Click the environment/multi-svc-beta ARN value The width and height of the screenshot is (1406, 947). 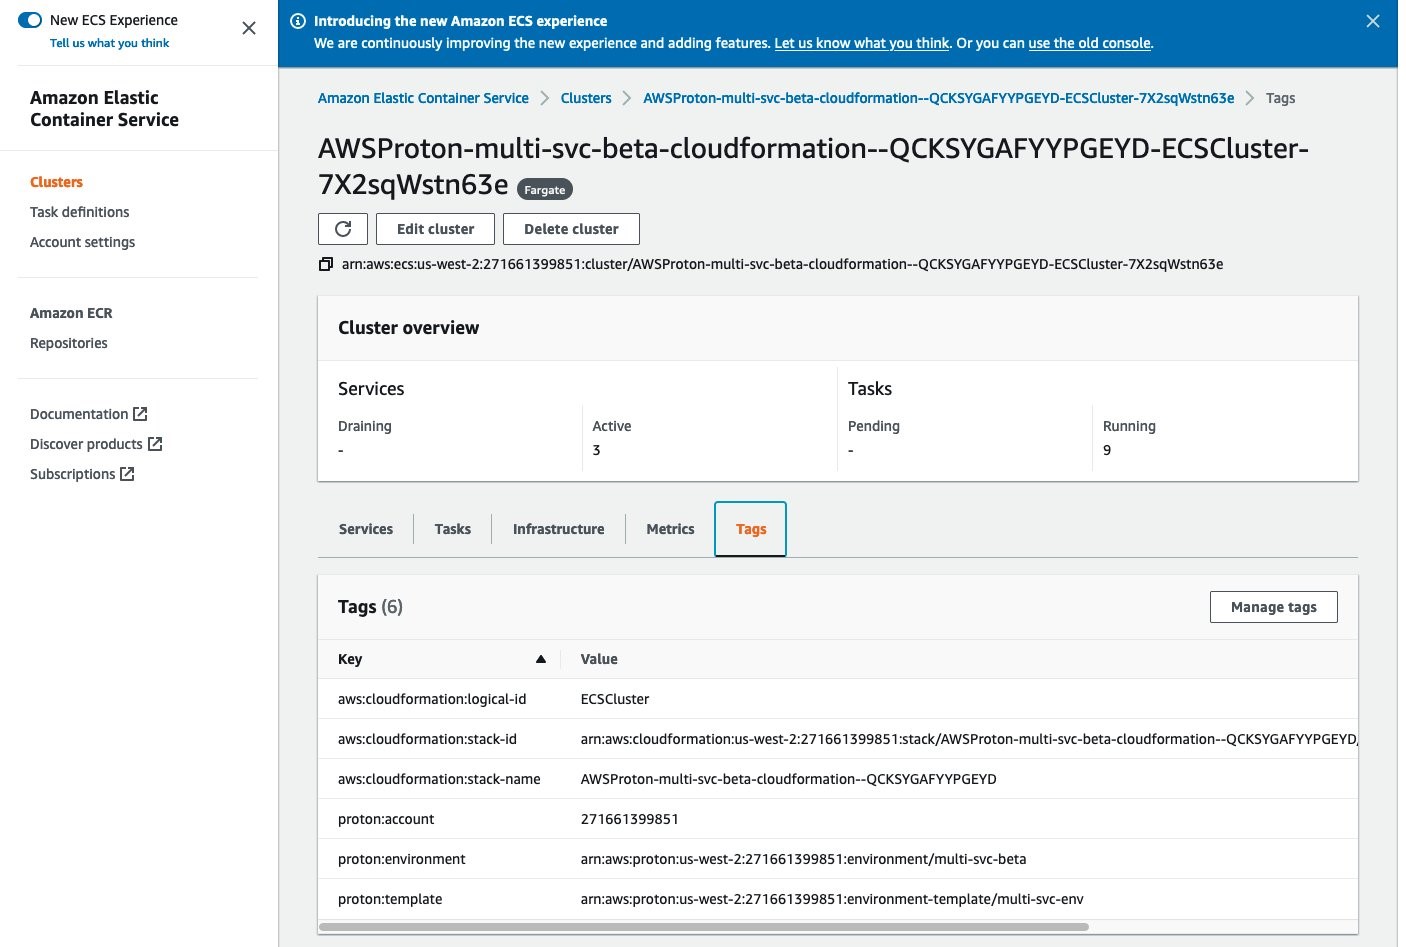pos(803,859)
